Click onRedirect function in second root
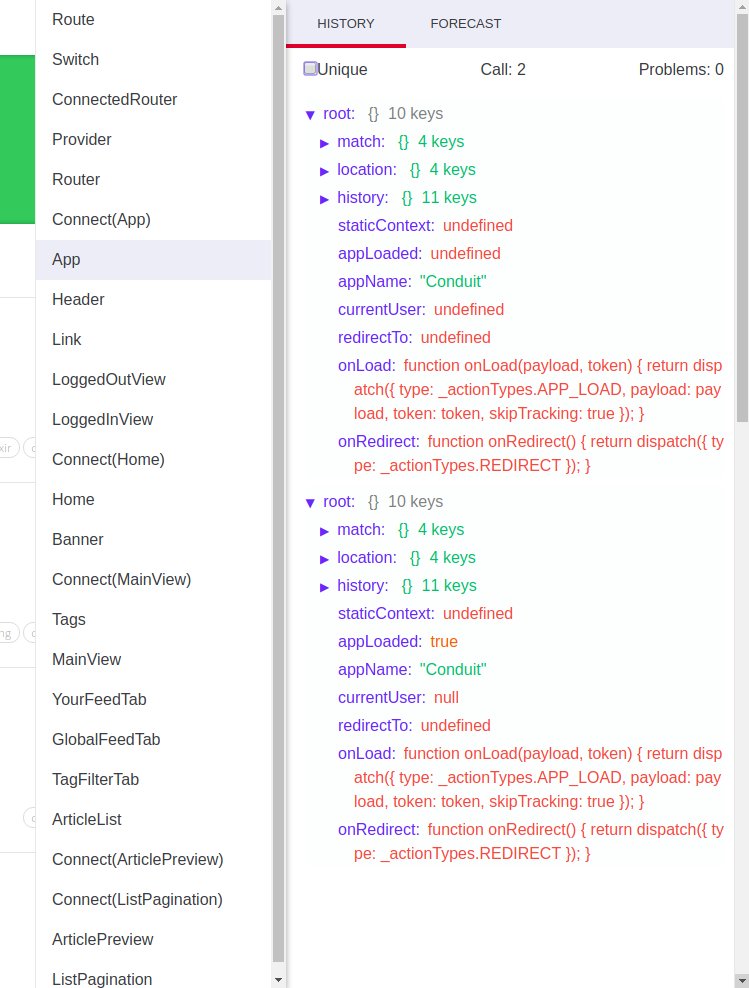Viewport: 749px width, 988px height. click(x=530, y=841)
